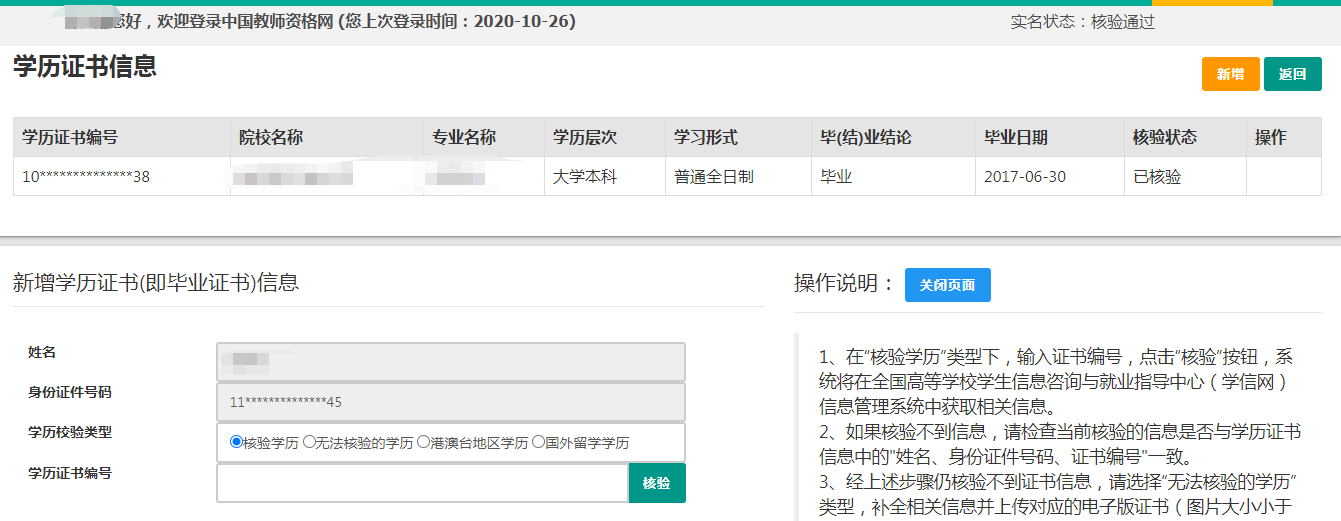Click the 身份证件号码 field showing 11***45
The height and width of the screenshot is (521, 1341).
tap(450, 402)
